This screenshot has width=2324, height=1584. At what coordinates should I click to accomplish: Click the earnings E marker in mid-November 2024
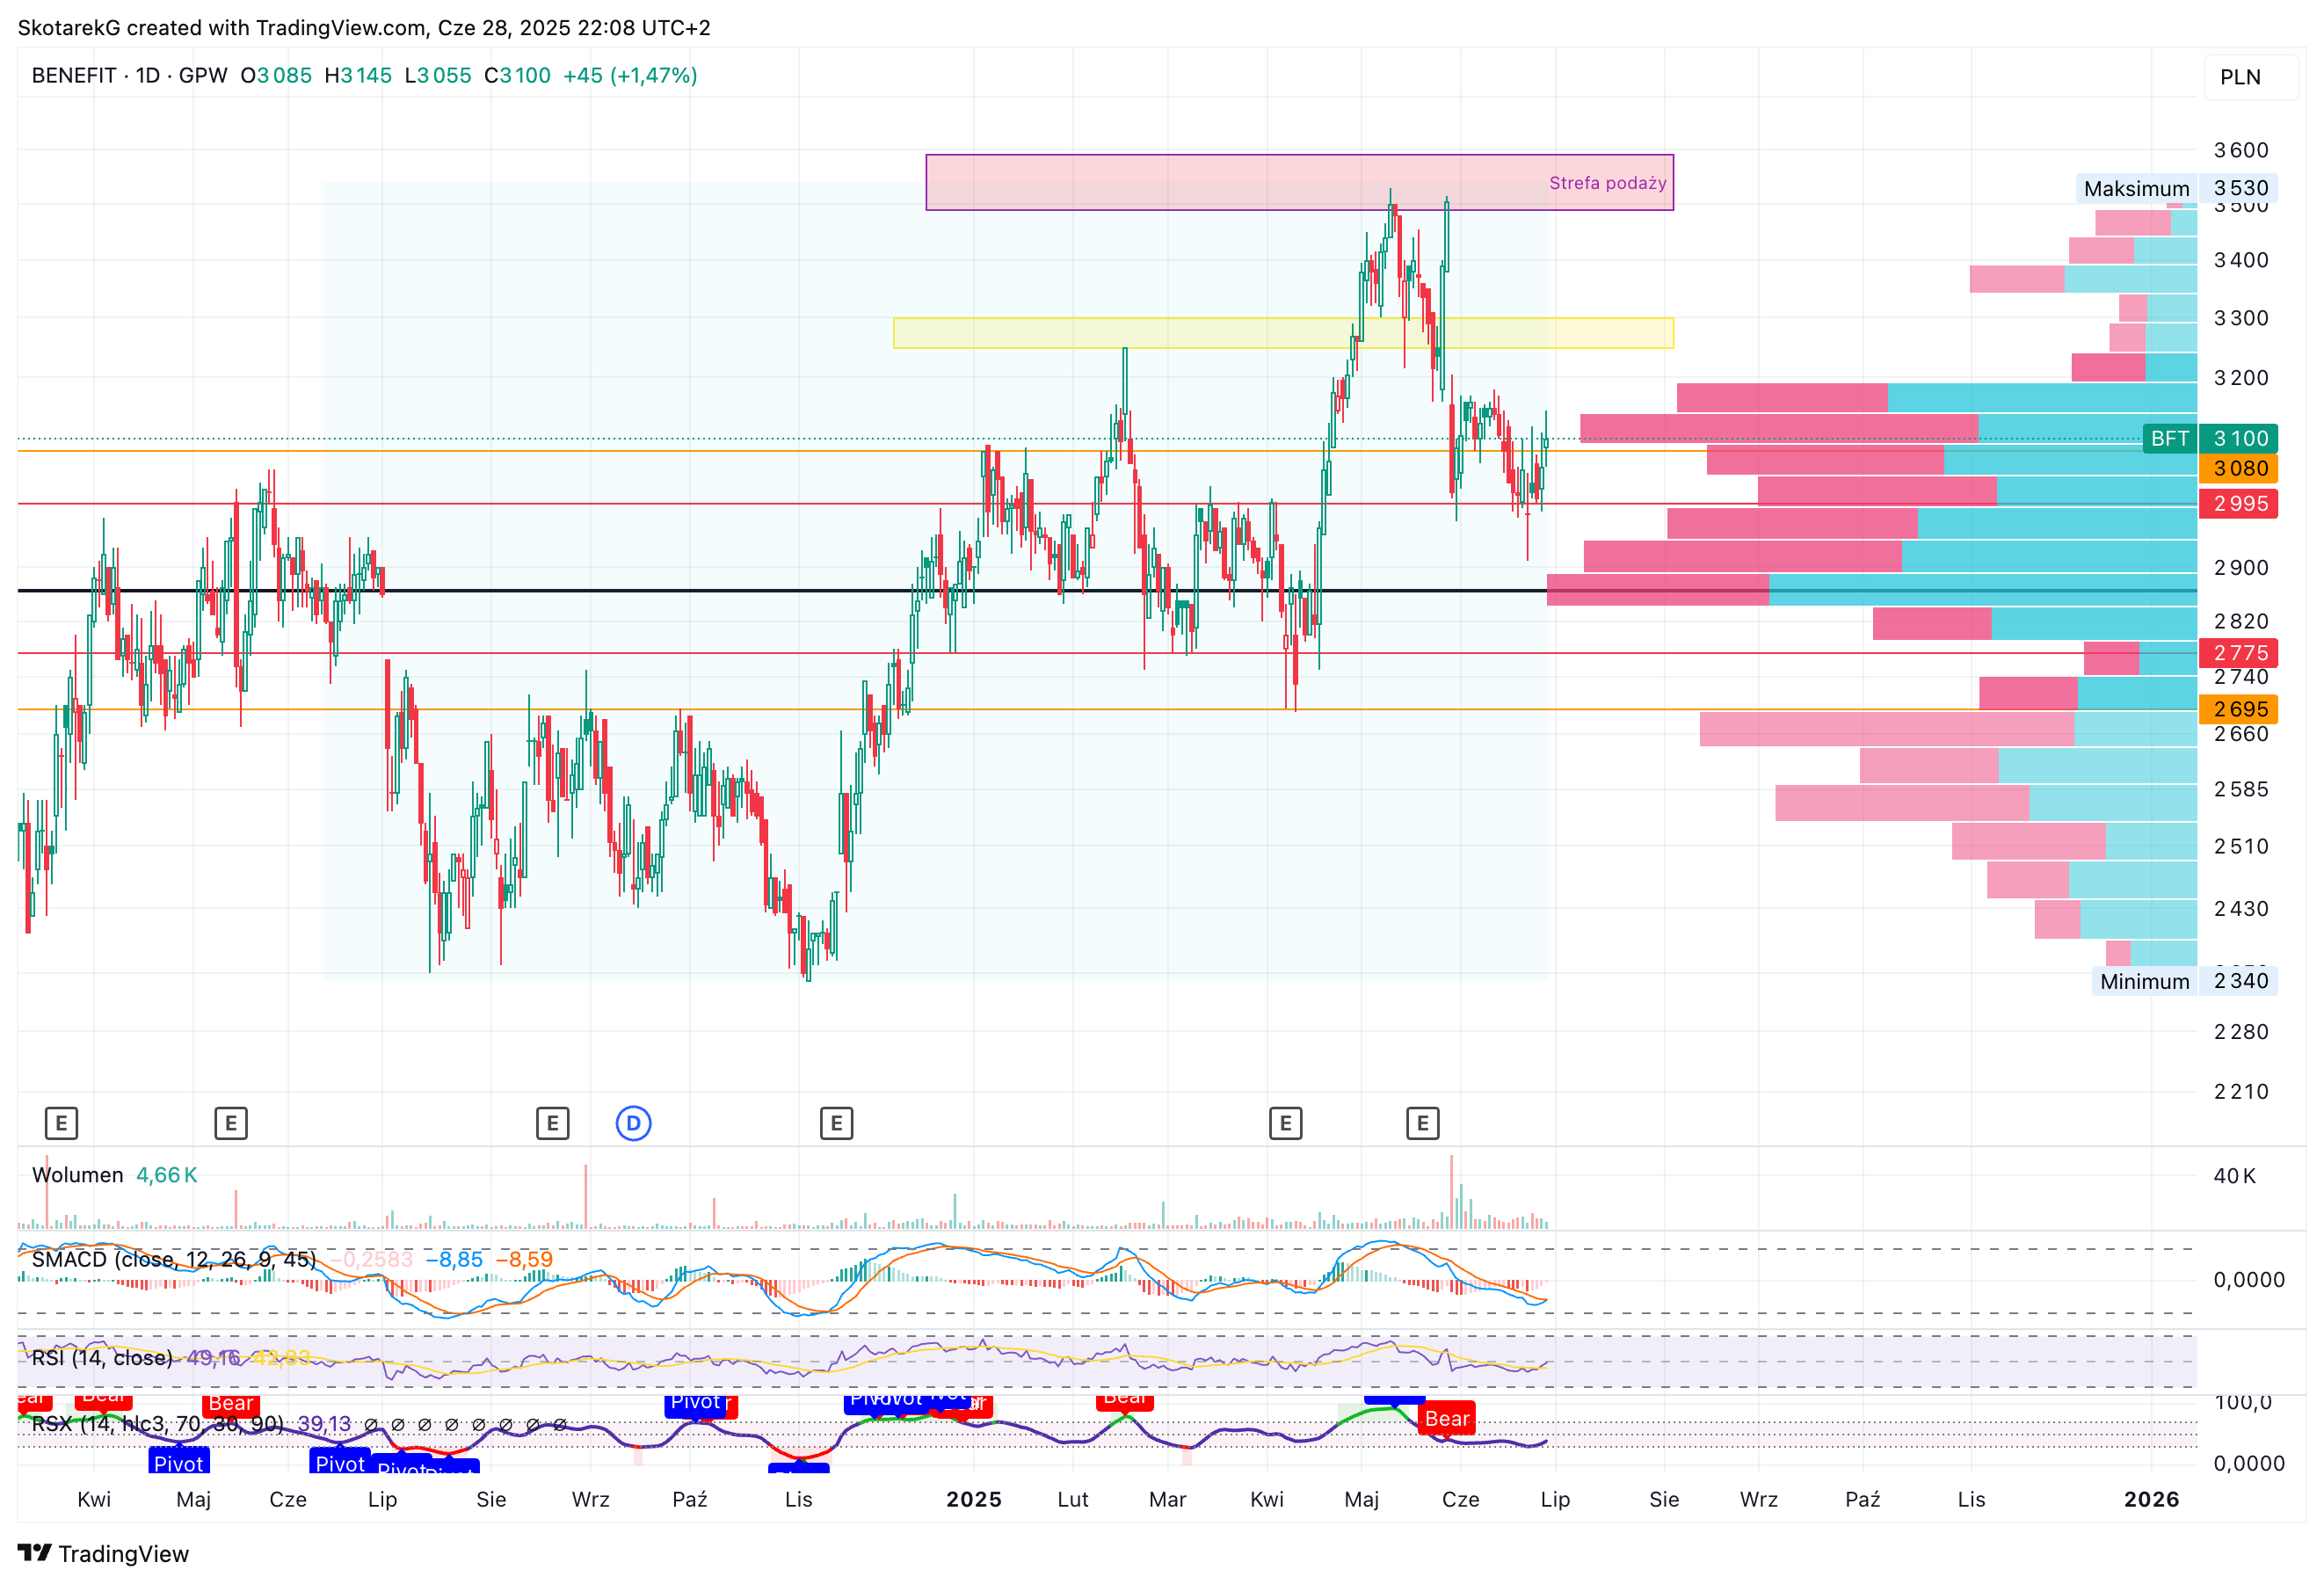(837, 1123)
